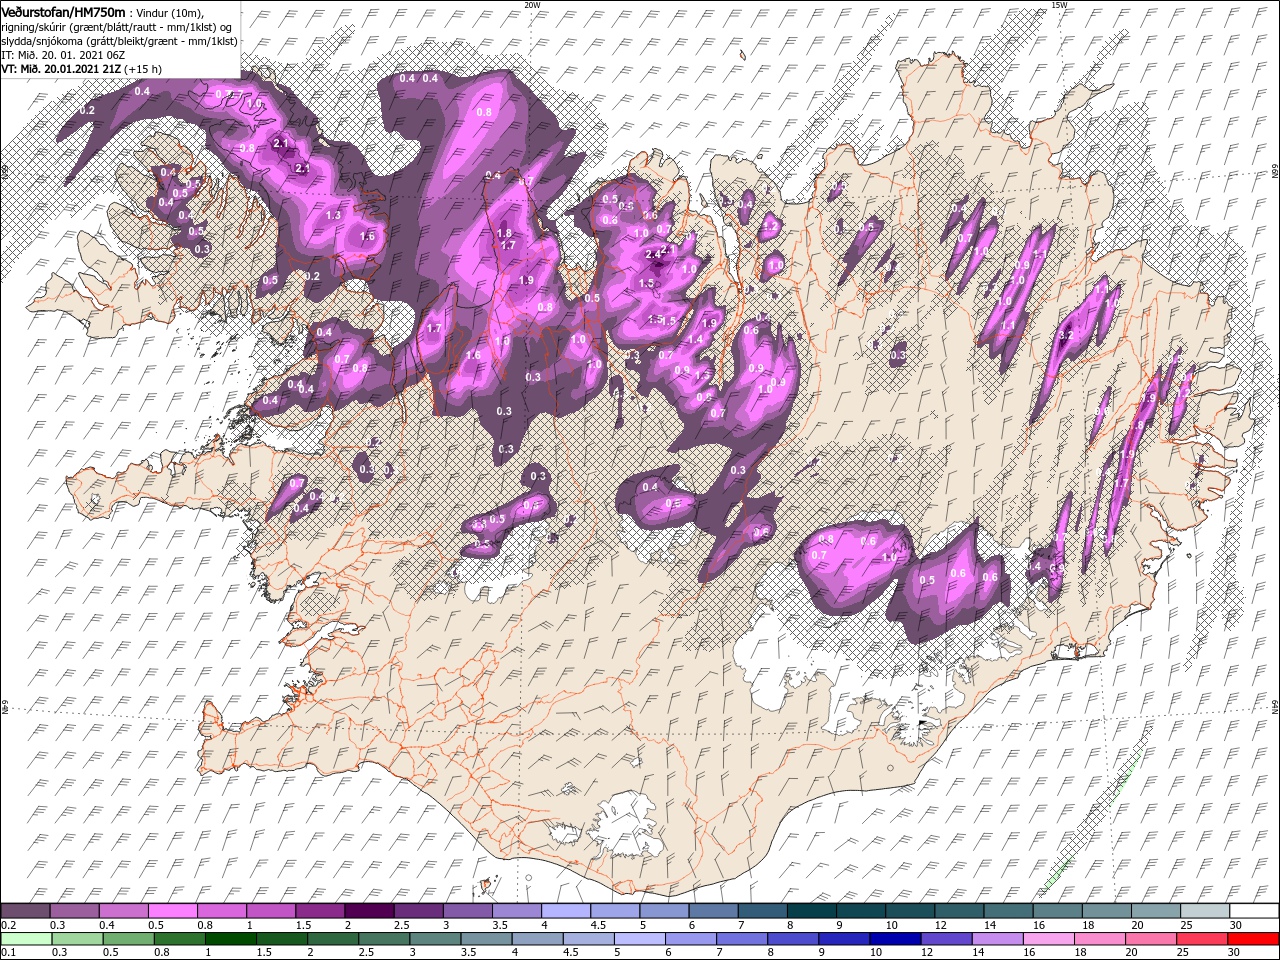This screenshot has width=1280, height=960.
Task: Pick the bright pink upper swatch at 0.5
Action: [x=173, y=911]
